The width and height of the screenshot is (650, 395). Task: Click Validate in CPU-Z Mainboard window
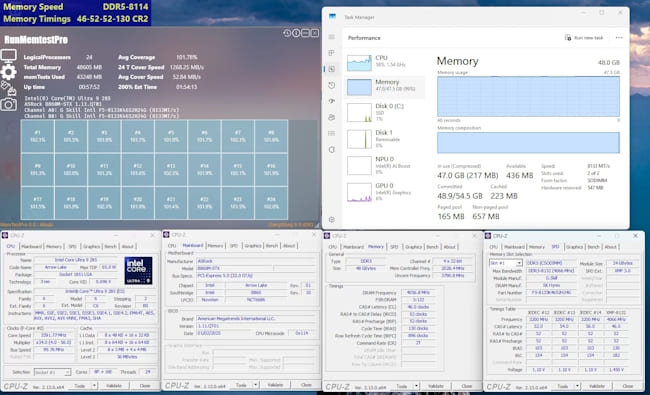[x=275, y=385]
